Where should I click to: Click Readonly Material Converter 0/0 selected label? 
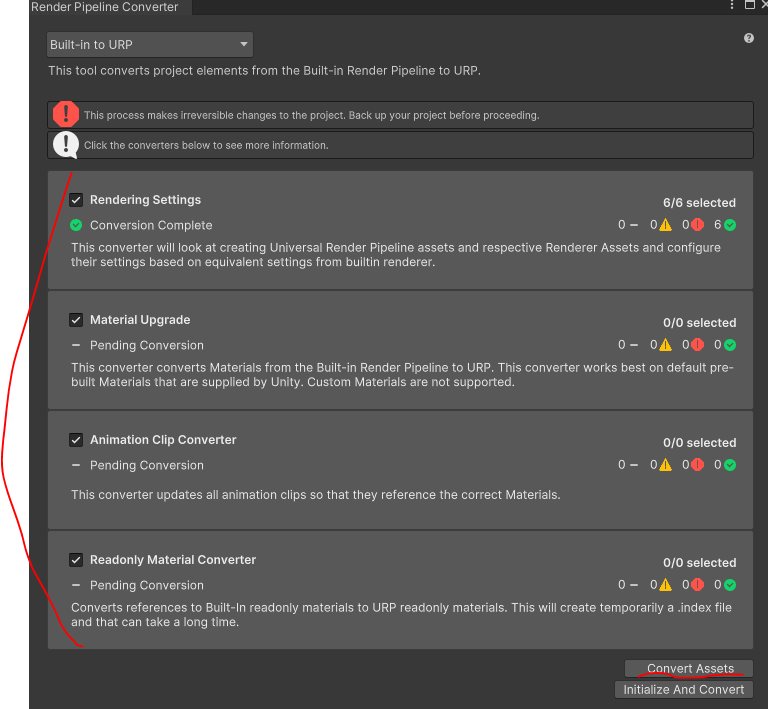click(x=699, y=563)
